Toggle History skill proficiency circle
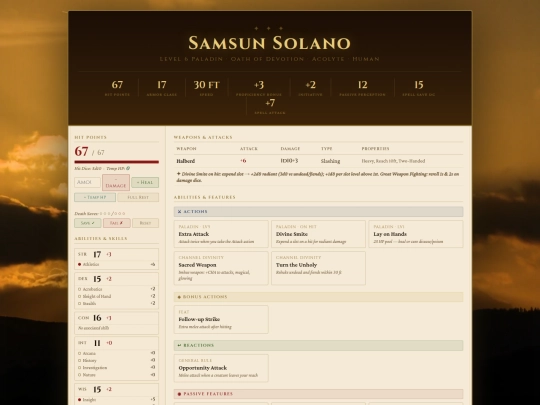Viewport: 540px width, 405px height. (x=80, y=361)
